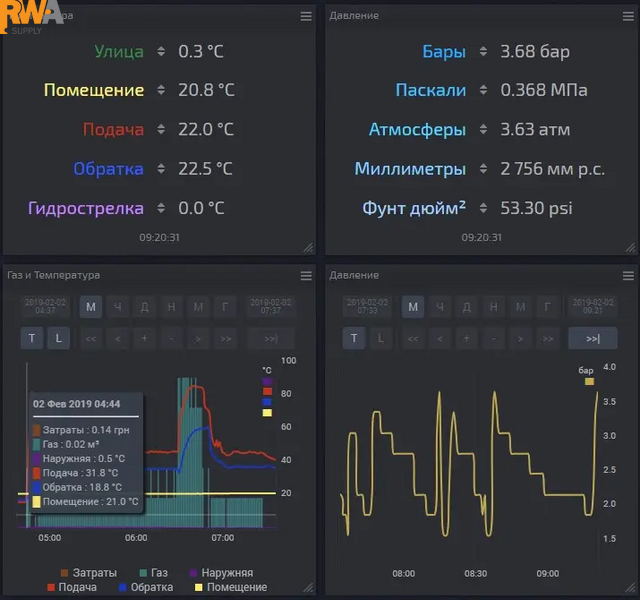Select the Д interval in pressure chart
This screenshot has height=600, width=640.
(x=467, y=307)
